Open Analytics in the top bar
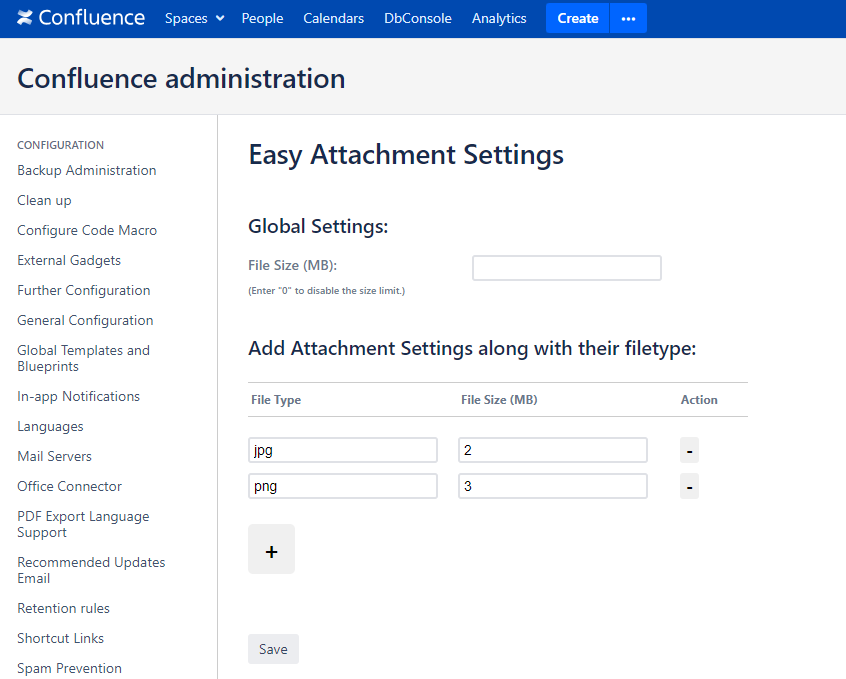This screenshot has width=846, height=679. click(x=499, y=18)
